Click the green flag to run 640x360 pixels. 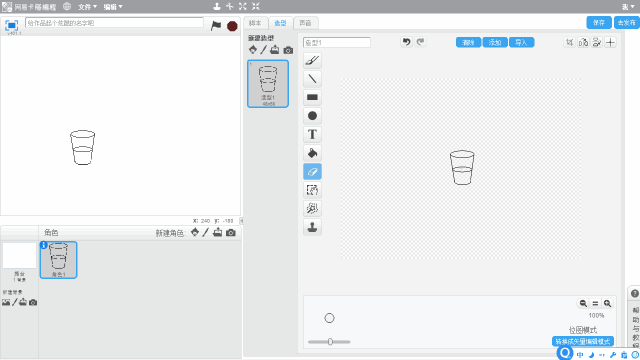216,26
